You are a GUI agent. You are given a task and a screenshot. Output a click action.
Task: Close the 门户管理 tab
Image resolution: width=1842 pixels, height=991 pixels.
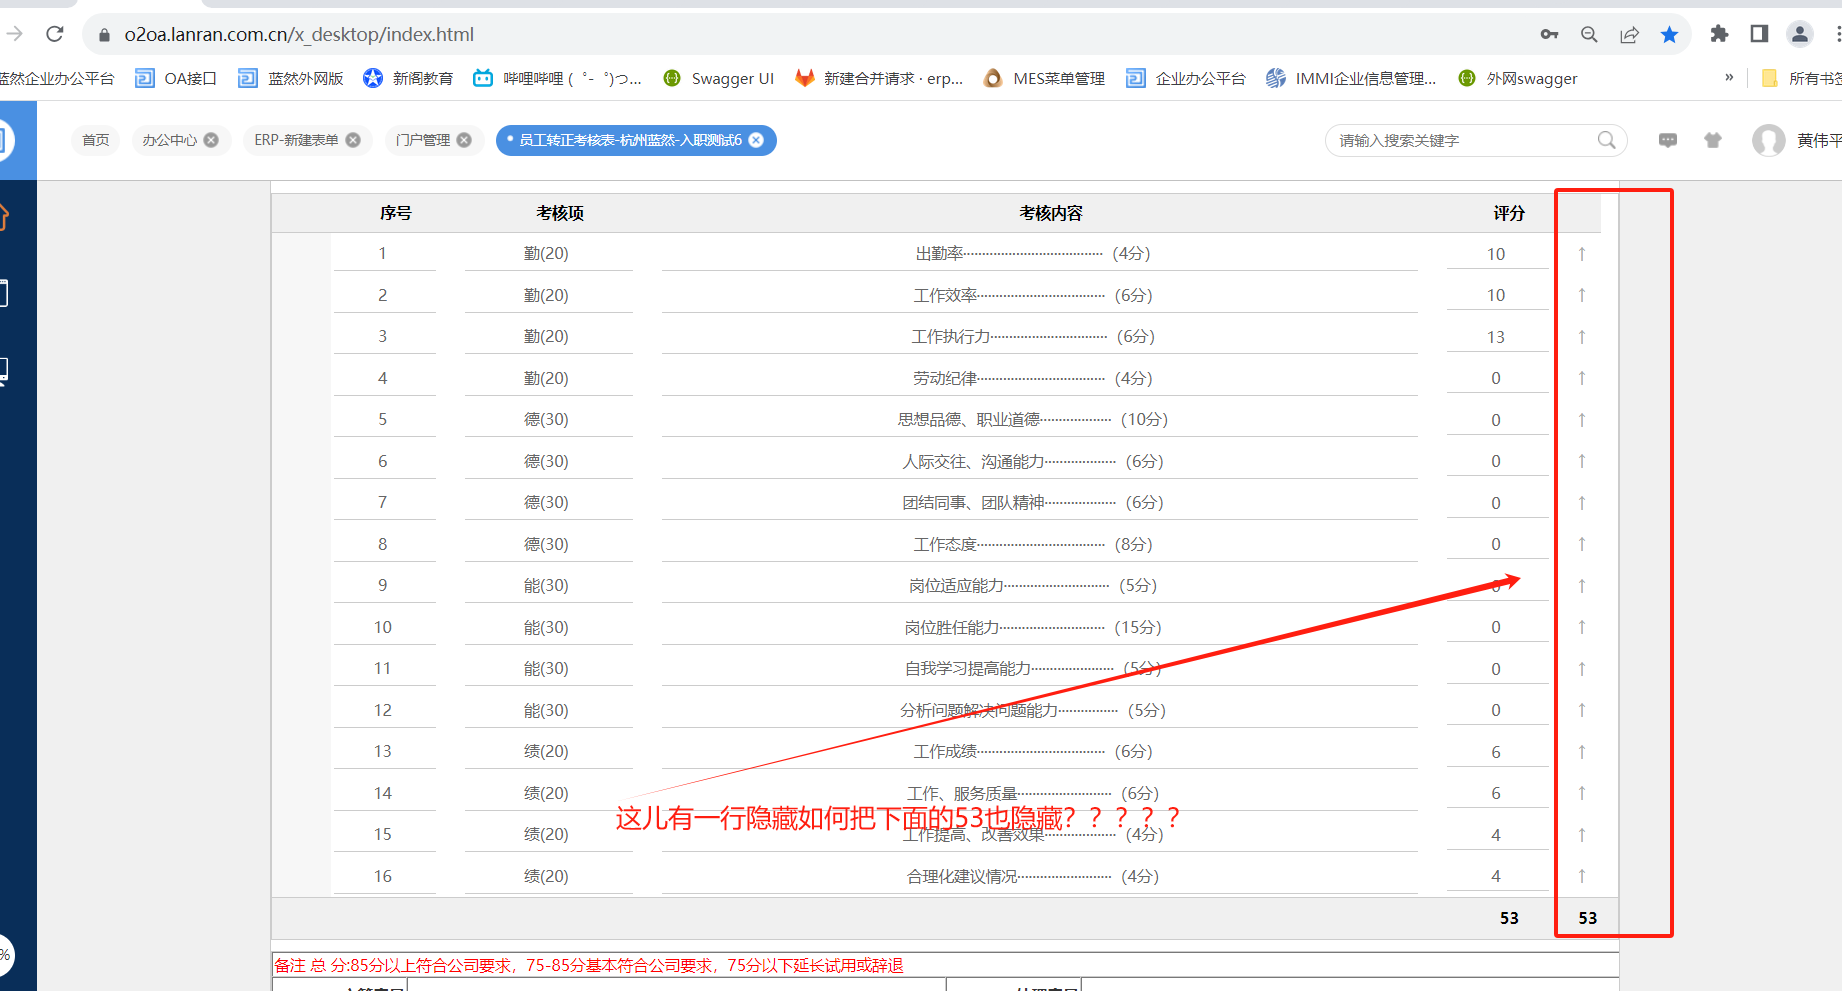pos(464,140)
